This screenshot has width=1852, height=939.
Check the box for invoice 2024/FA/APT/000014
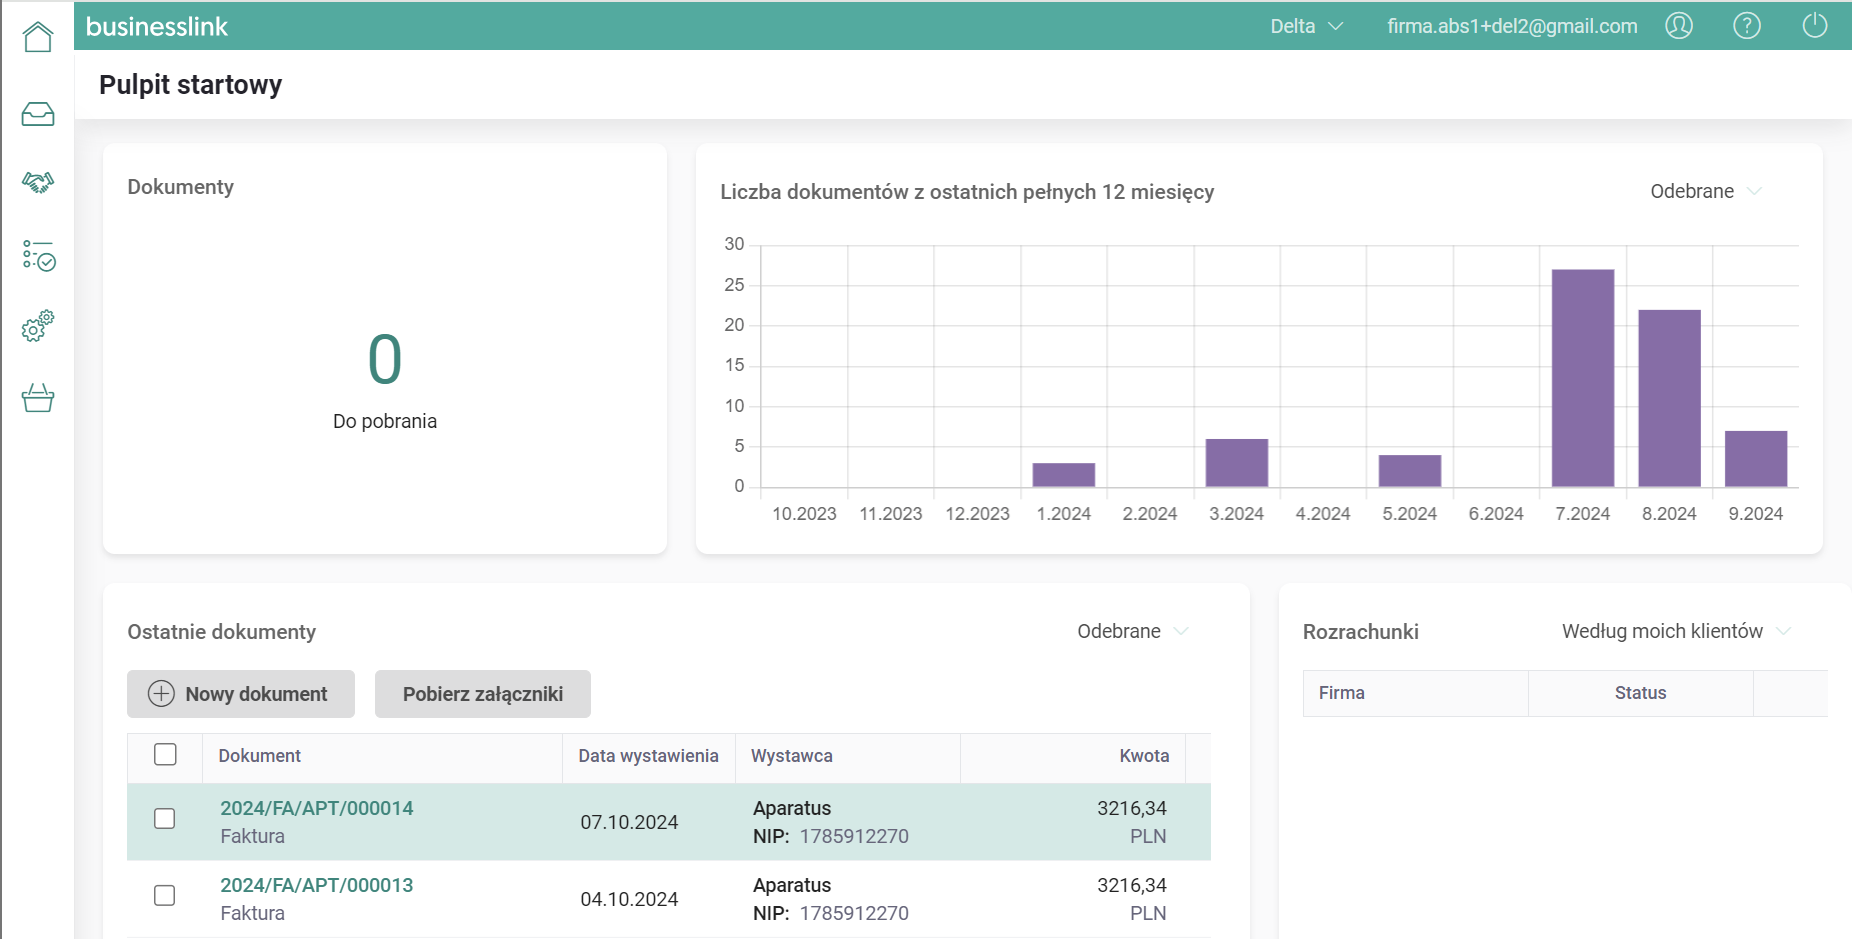coord(165,819)
